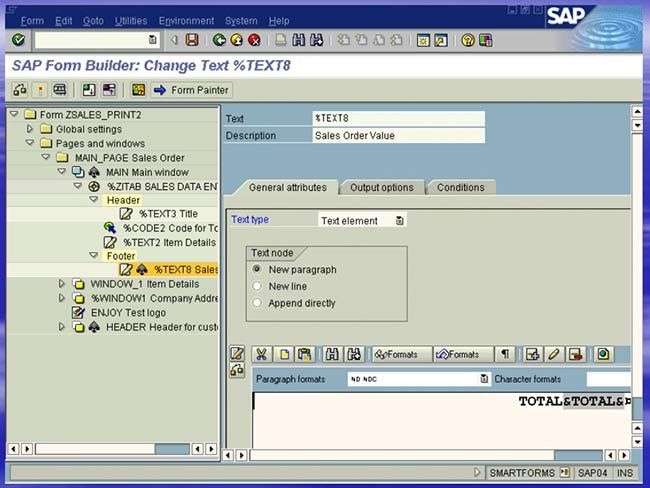Click the Activate form icon
Screen dimensions: 650x488
pos(40,90)
